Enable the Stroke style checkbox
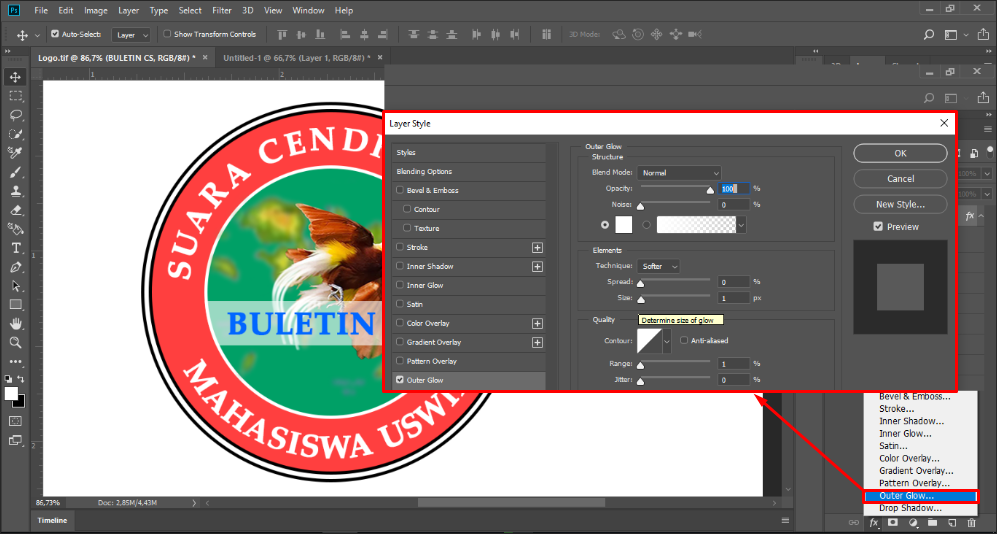Screen dimensions: 997x534 (x=399, y=247)
